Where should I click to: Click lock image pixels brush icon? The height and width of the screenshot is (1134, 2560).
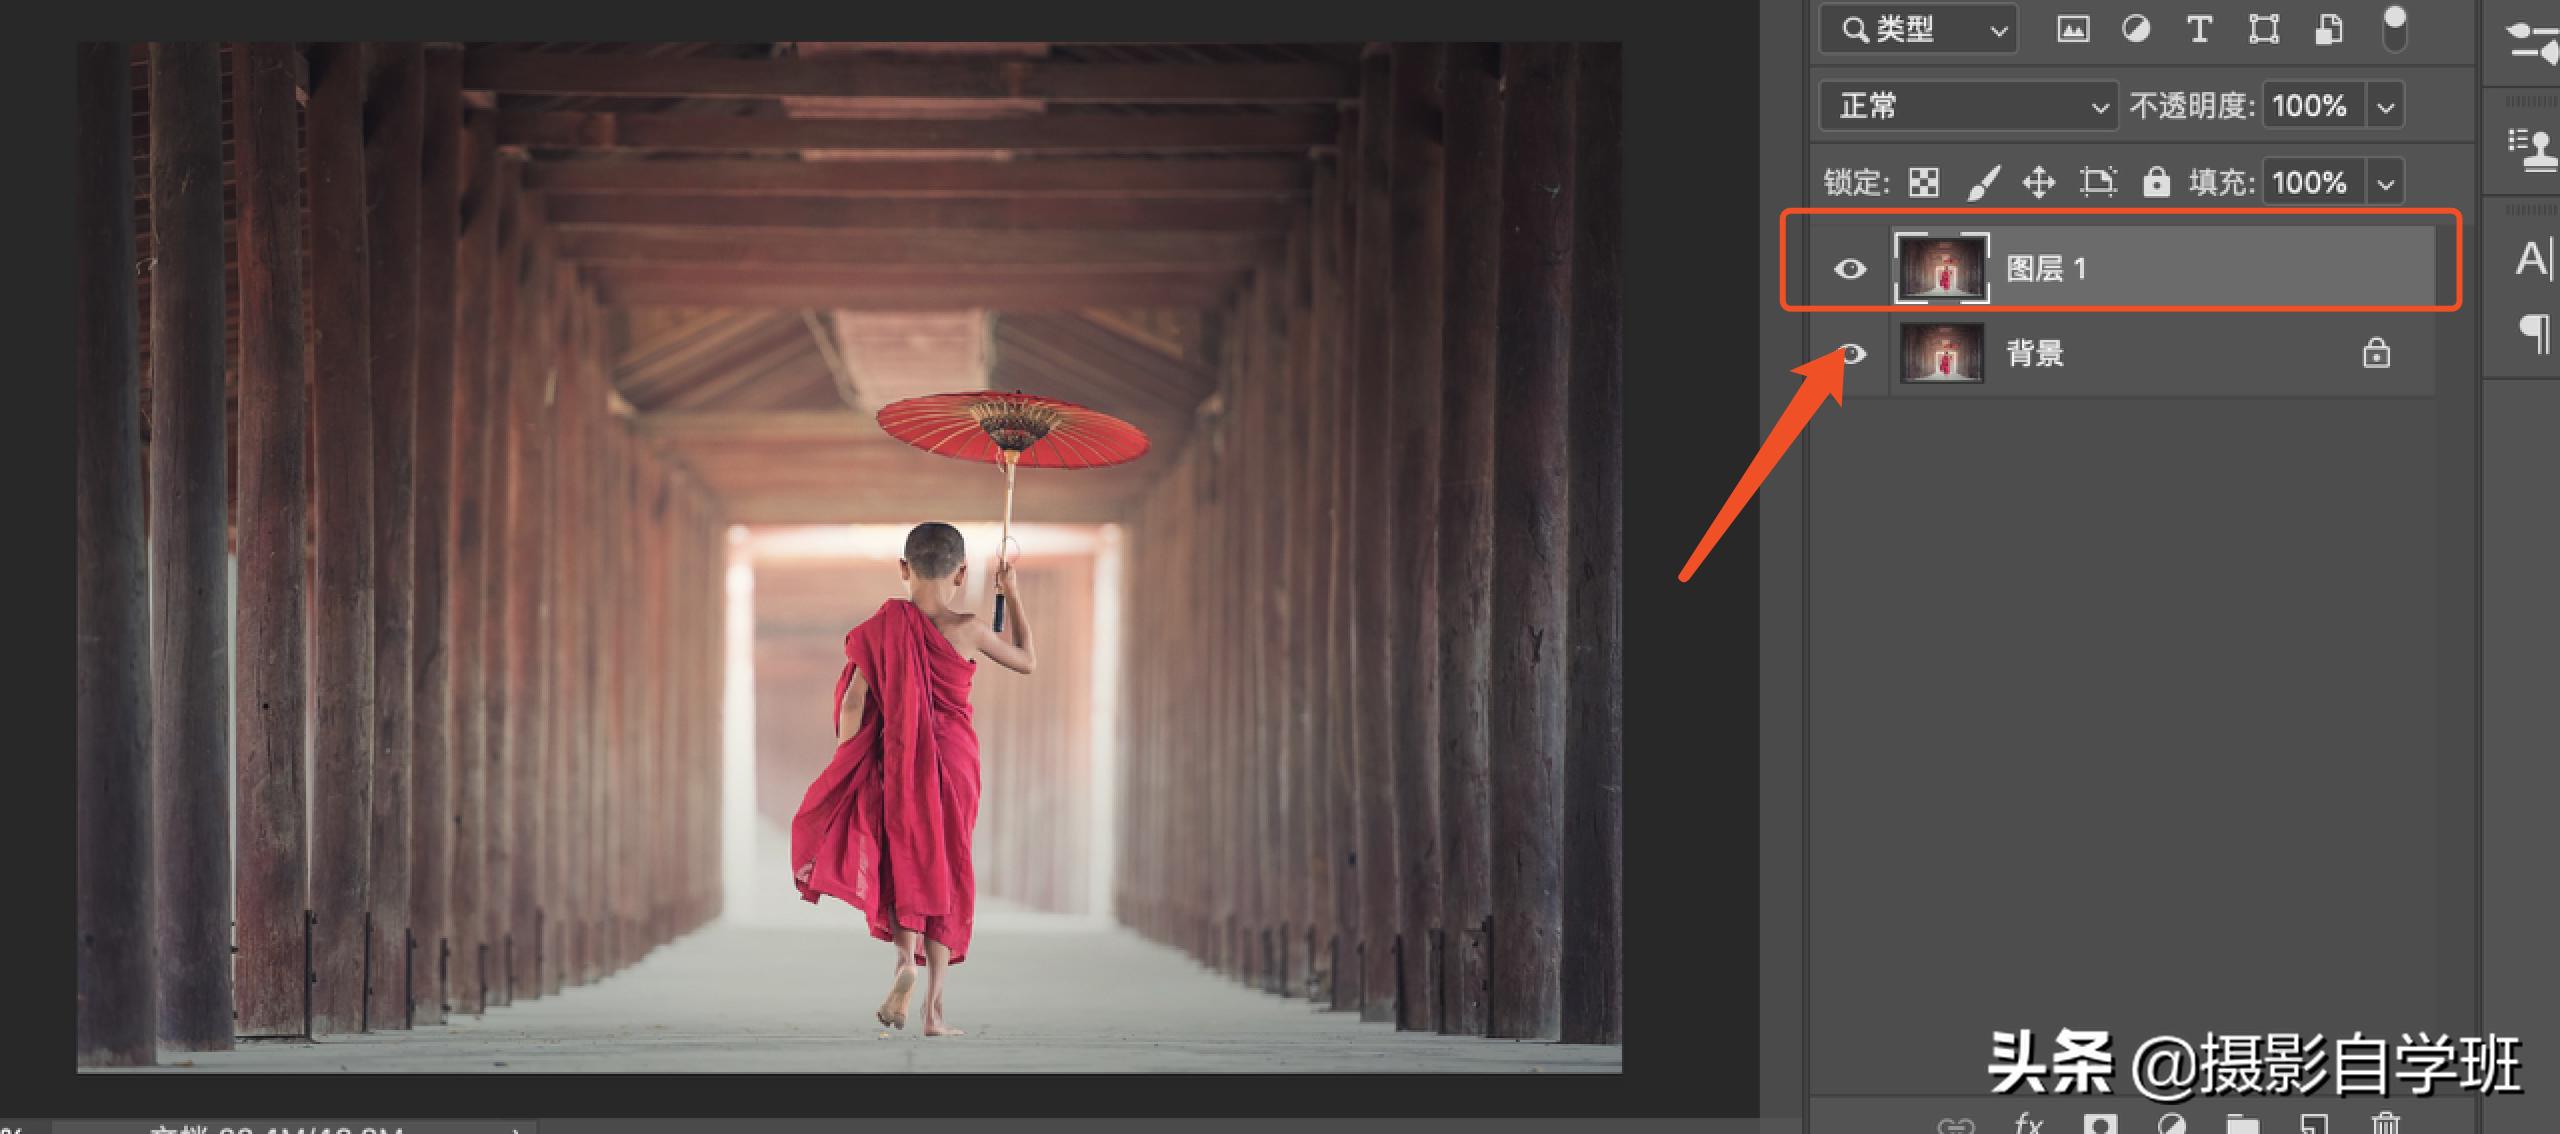click(1982, 182)
